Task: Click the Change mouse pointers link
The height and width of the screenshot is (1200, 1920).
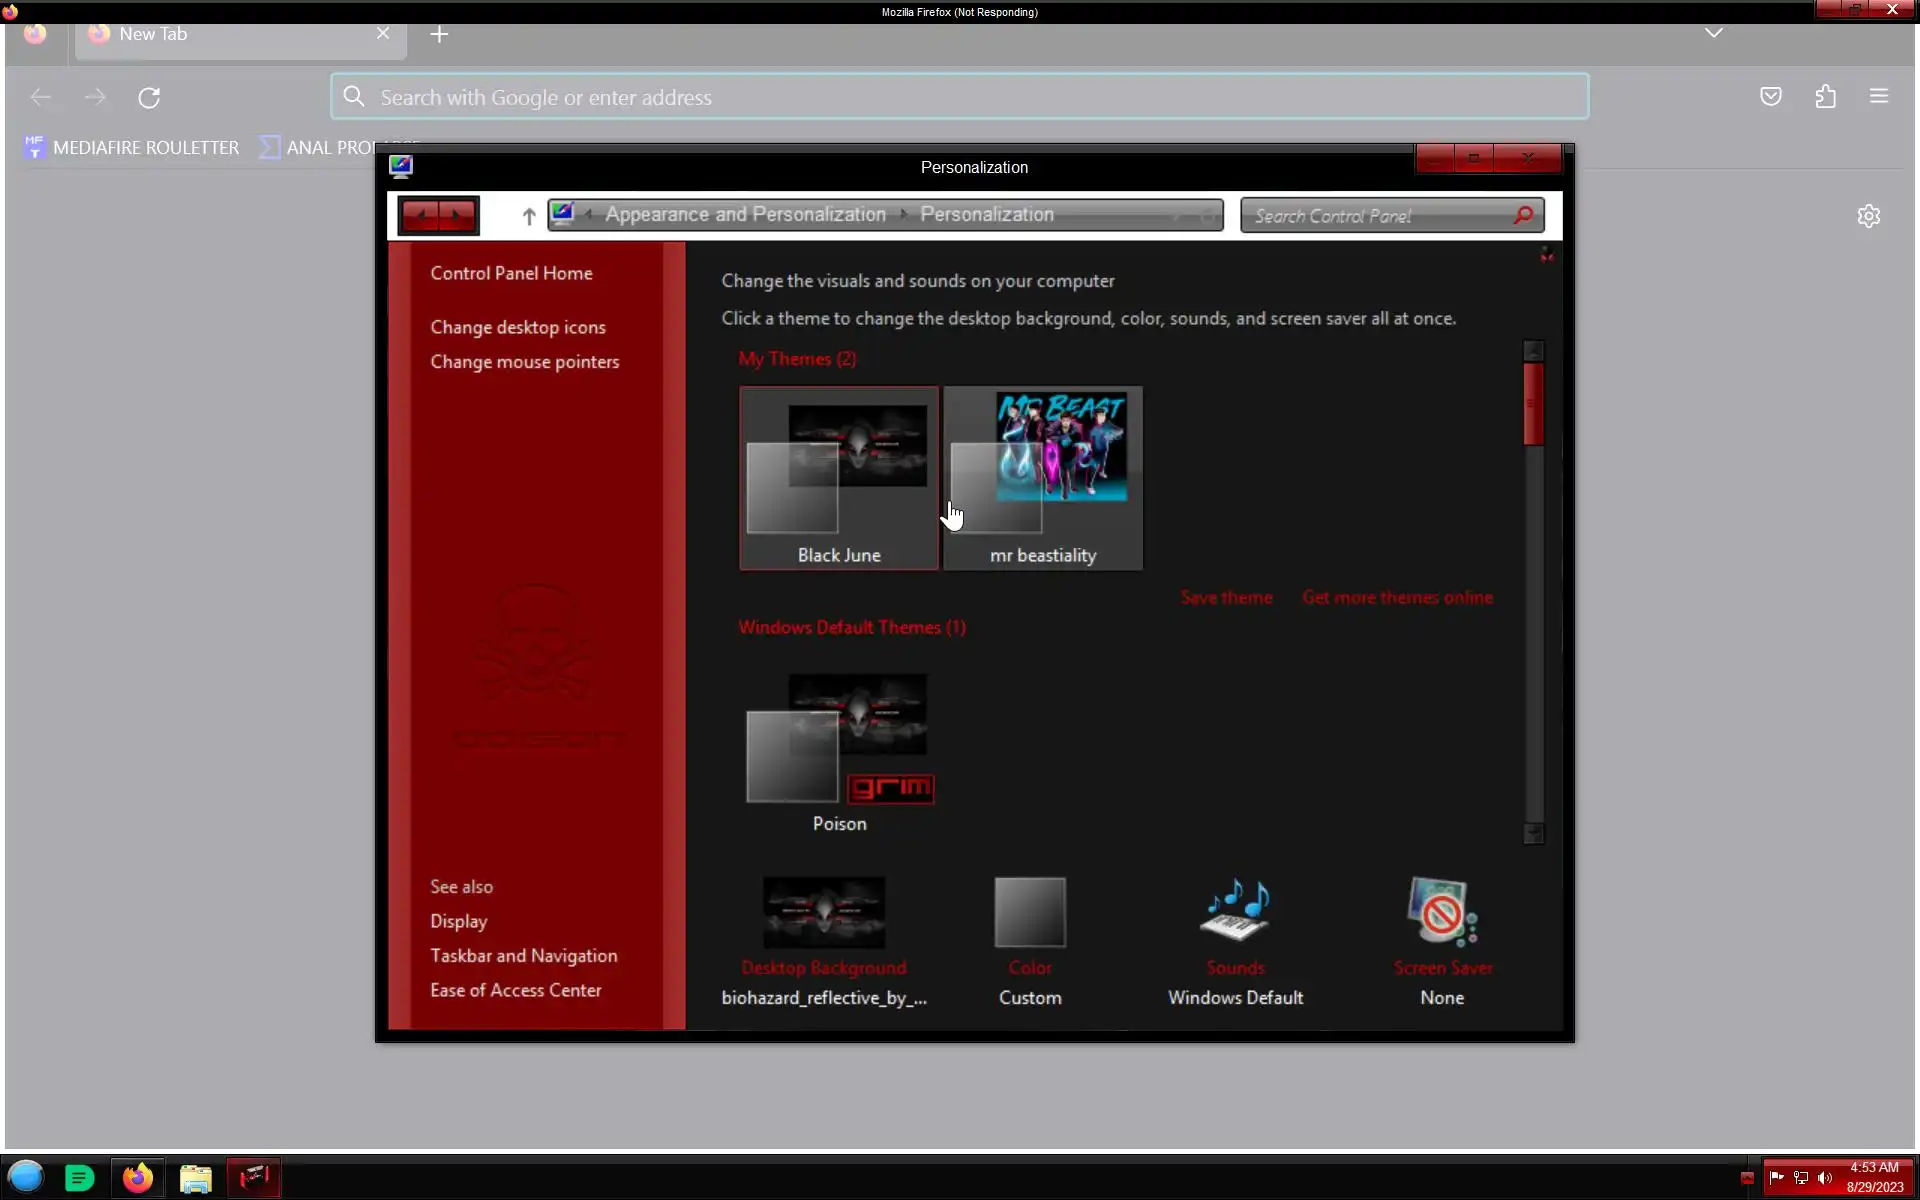Action: pyautogui.click(x=524, y=362)
